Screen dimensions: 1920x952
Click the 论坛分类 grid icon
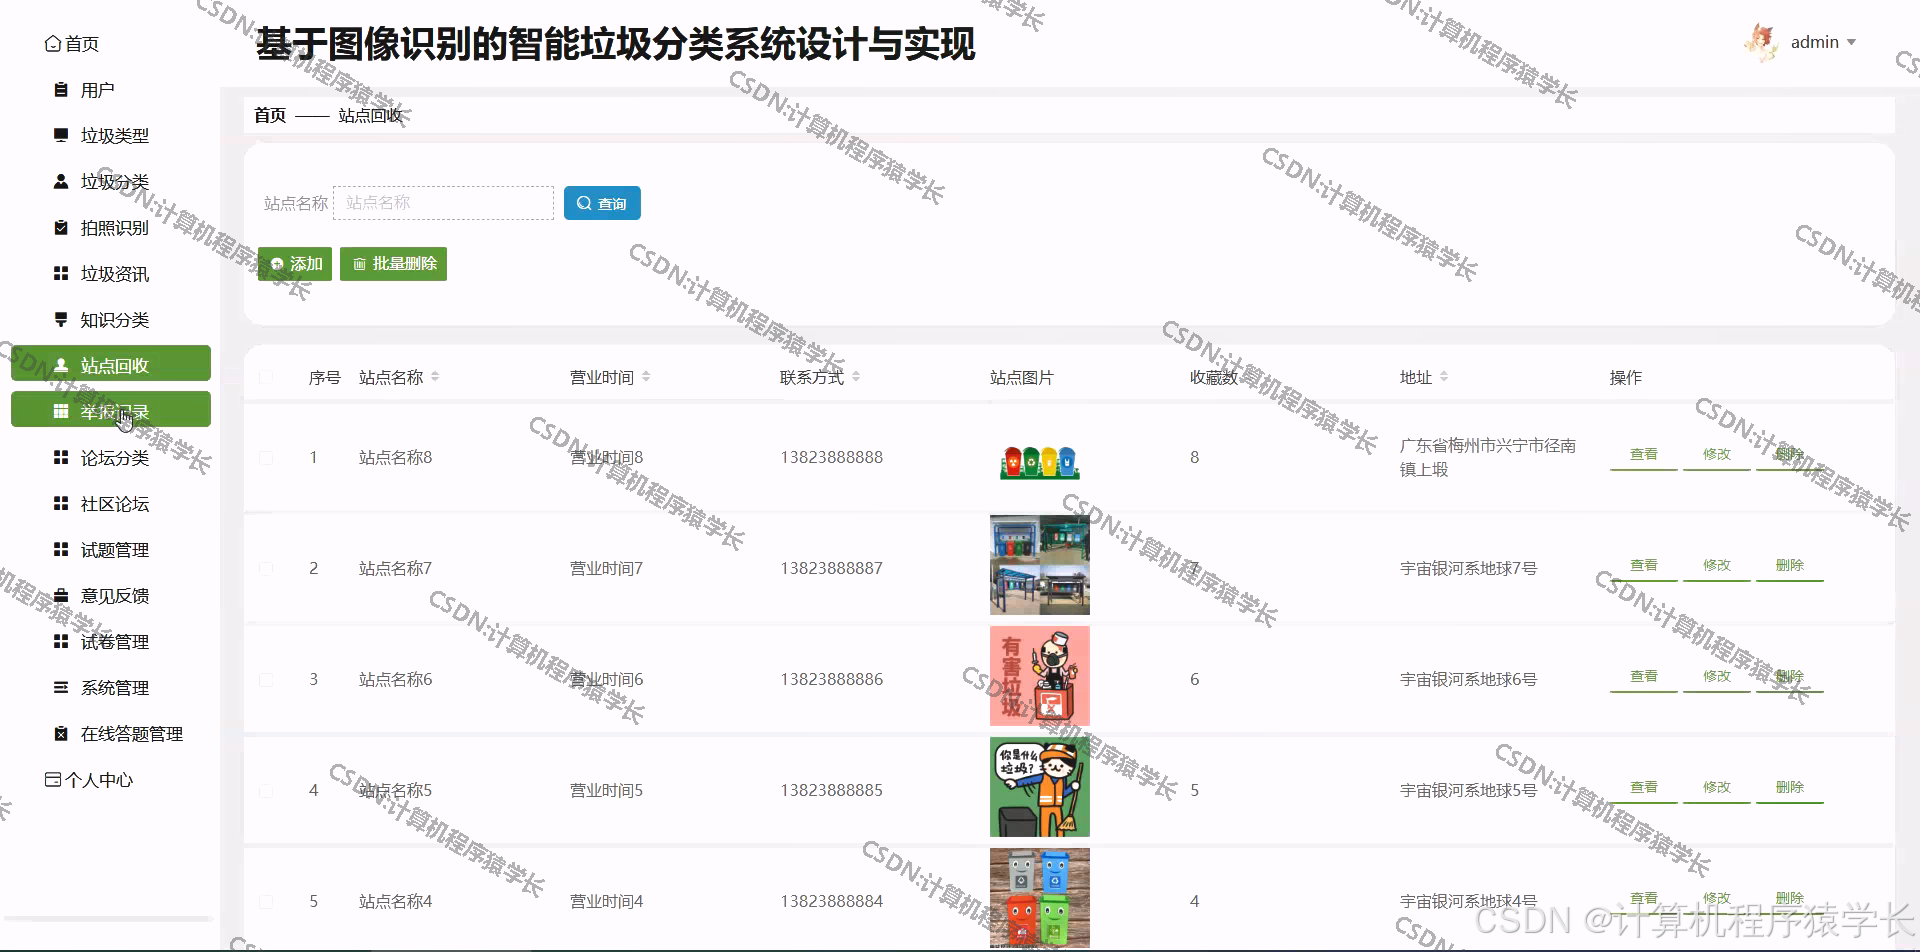61,457
